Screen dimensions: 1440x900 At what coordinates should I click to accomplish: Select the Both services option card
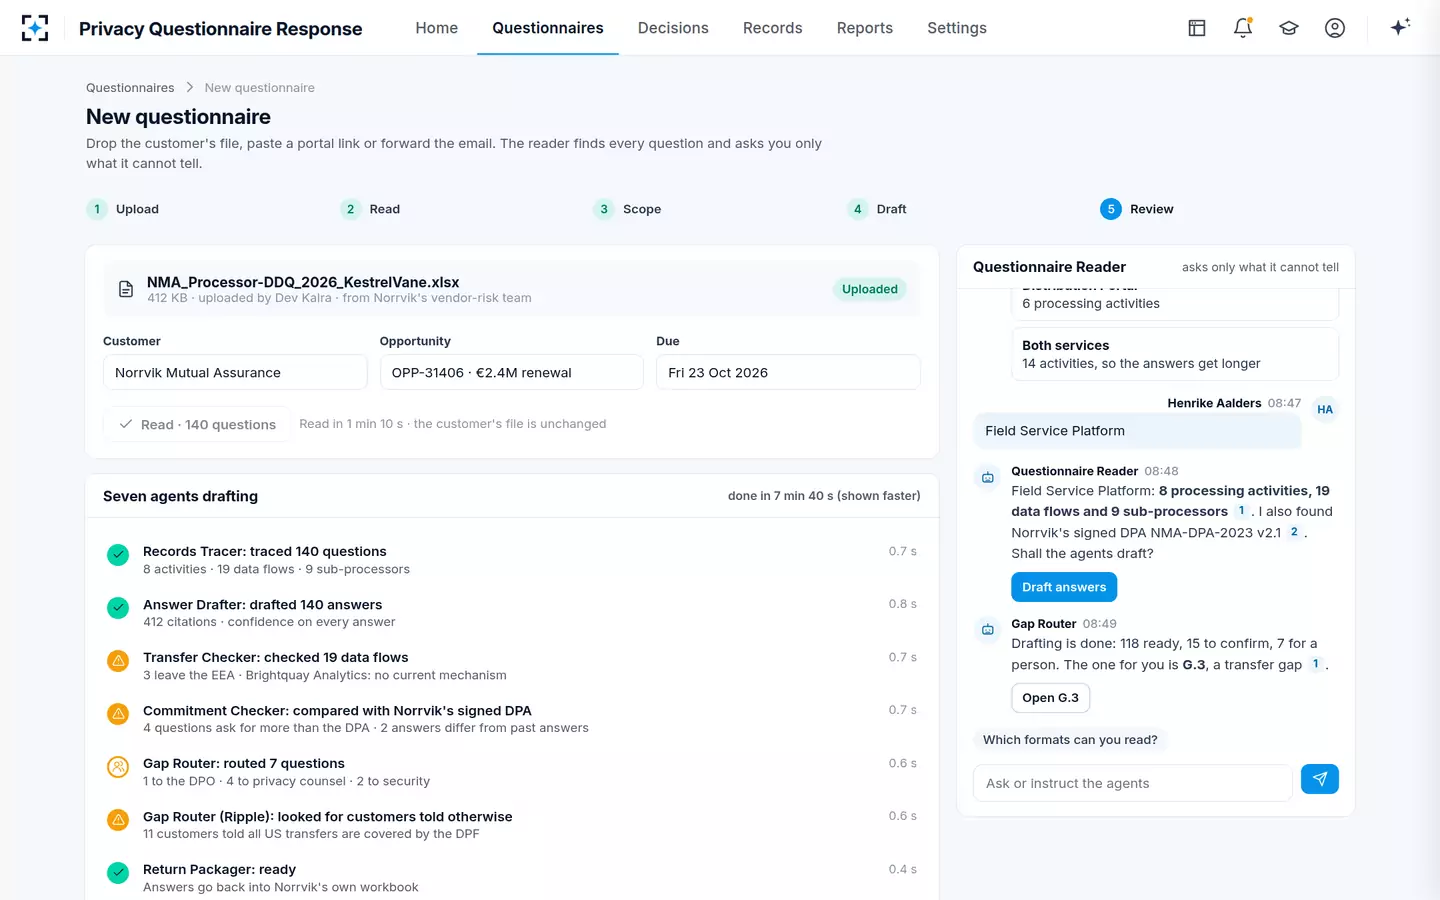[x=1175, y=354]
